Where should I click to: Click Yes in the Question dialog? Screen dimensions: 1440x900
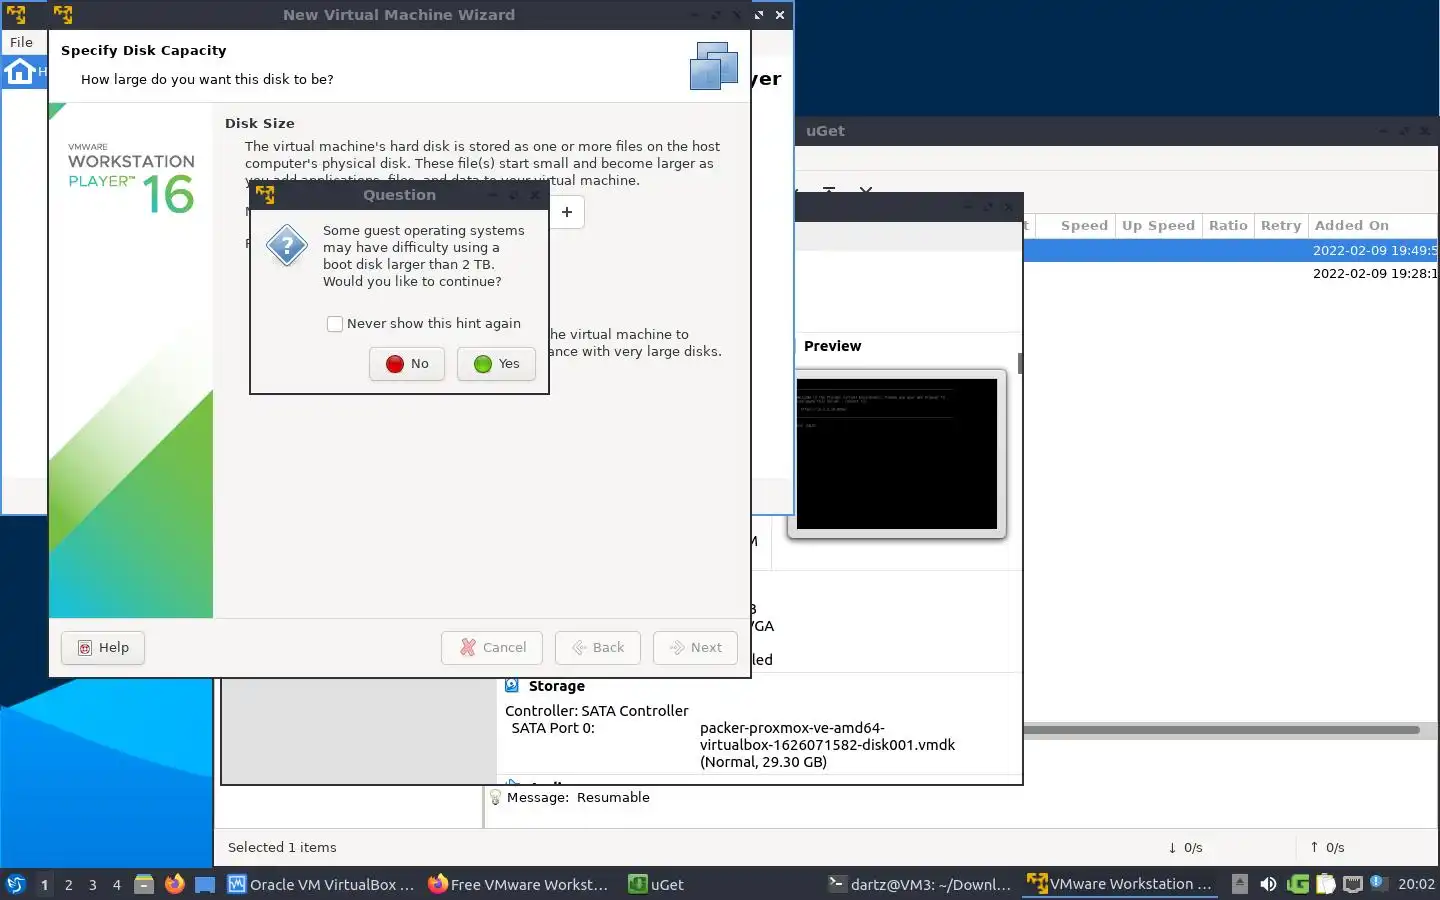496,364
